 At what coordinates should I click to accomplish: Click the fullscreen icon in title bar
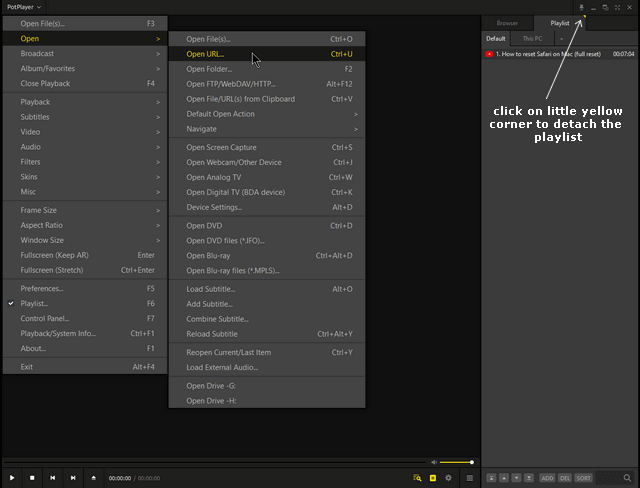pyautogui.click(x=618, y=7)
